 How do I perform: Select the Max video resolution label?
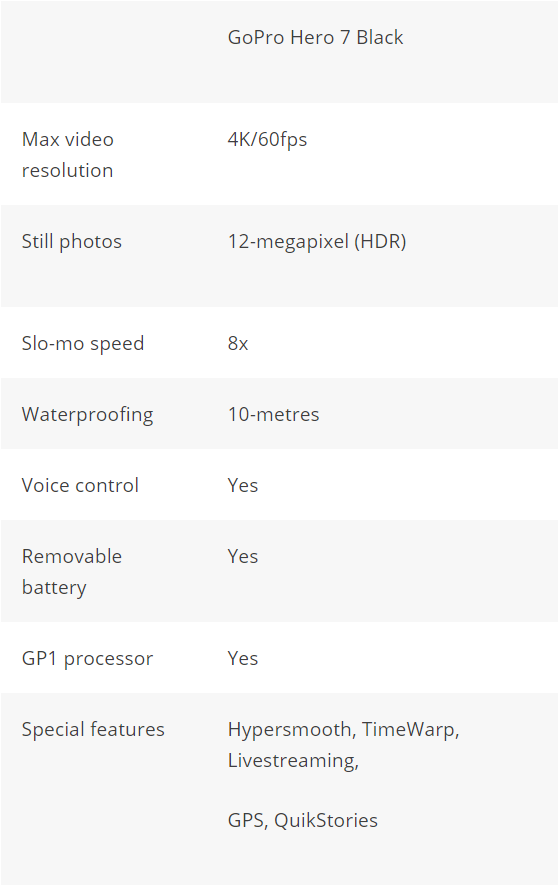67,155
